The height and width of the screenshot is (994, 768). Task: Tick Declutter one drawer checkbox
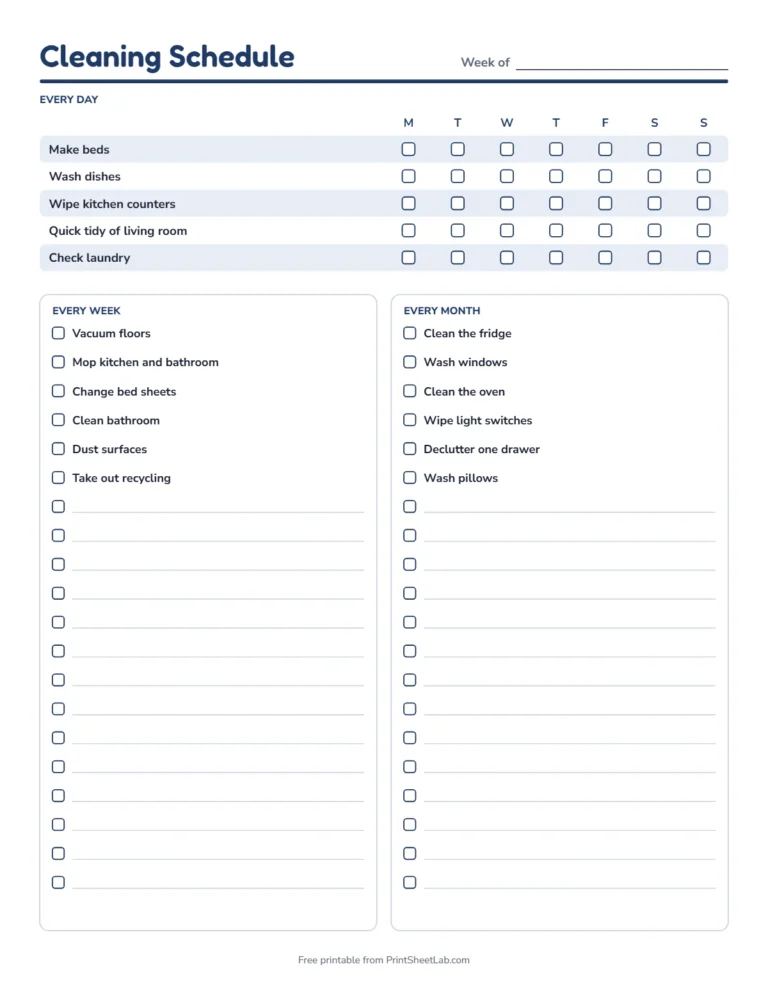(x=410, y=449)
